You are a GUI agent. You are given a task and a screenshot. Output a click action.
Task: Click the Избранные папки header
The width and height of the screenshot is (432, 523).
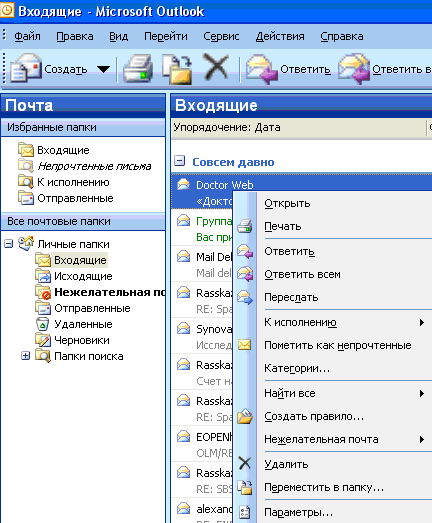(x=83, y=127)
